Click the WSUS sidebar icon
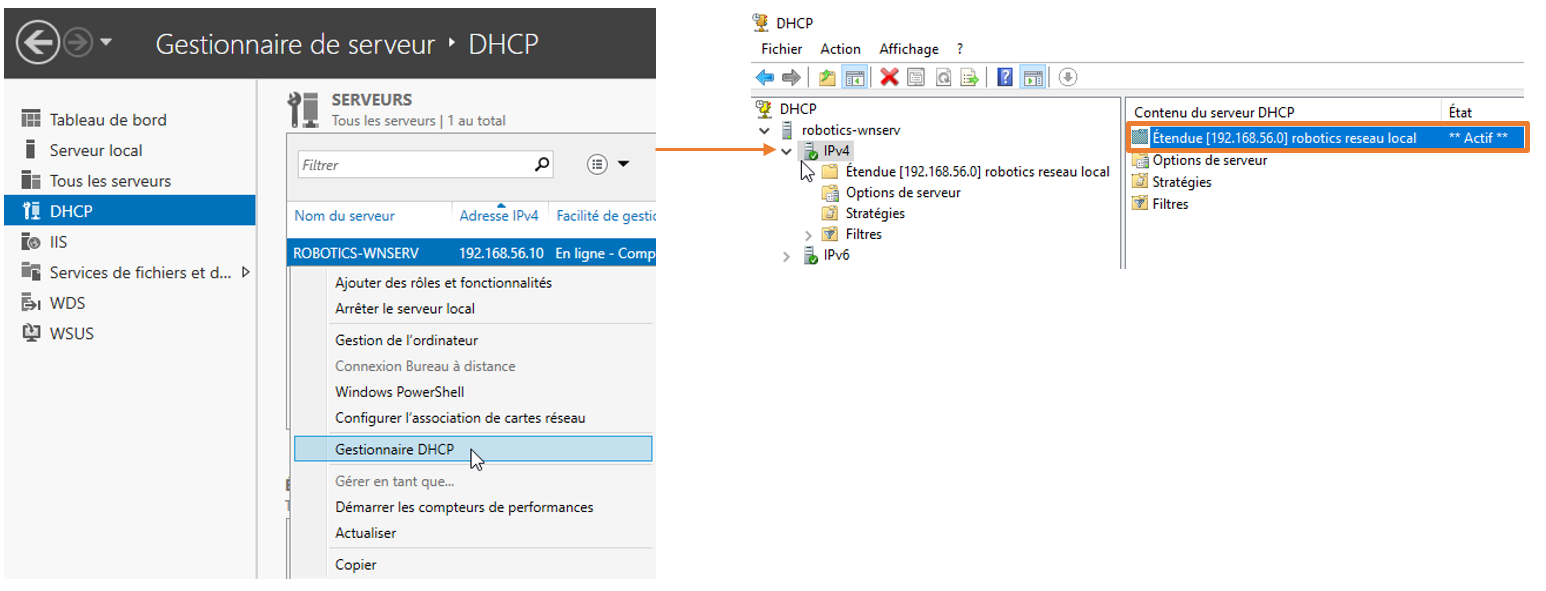 31,333
